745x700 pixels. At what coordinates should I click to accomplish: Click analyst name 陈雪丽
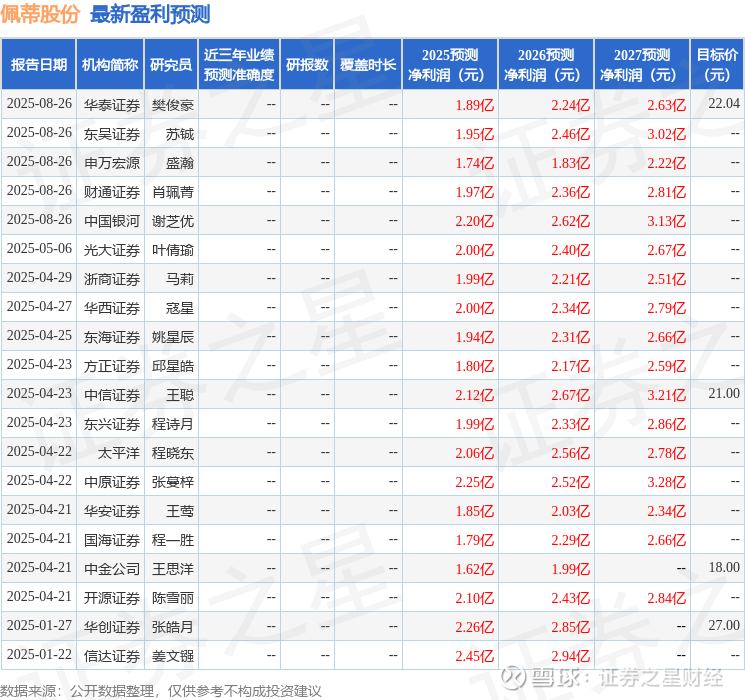[173, 598]
